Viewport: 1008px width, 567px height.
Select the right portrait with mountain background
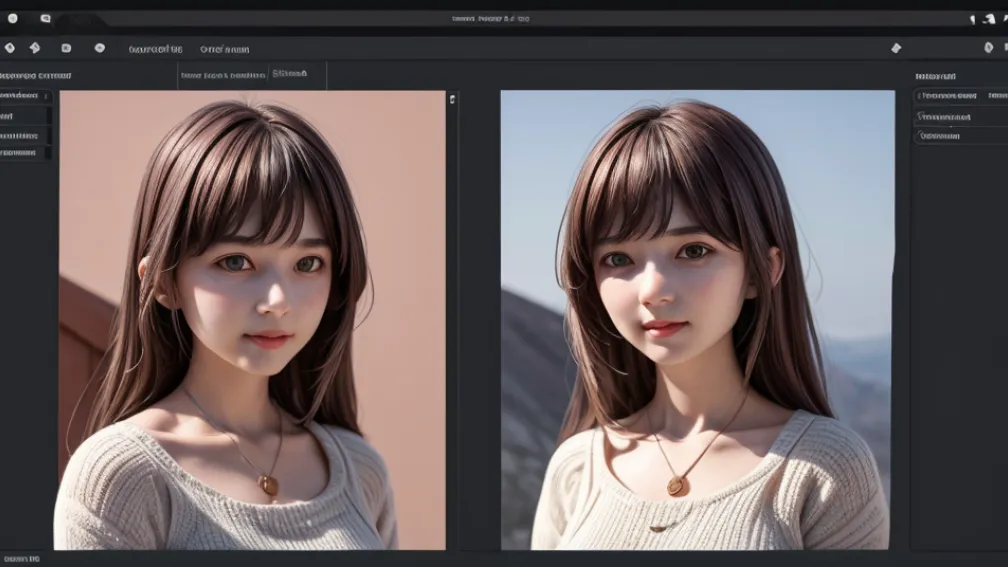point(698,320)
